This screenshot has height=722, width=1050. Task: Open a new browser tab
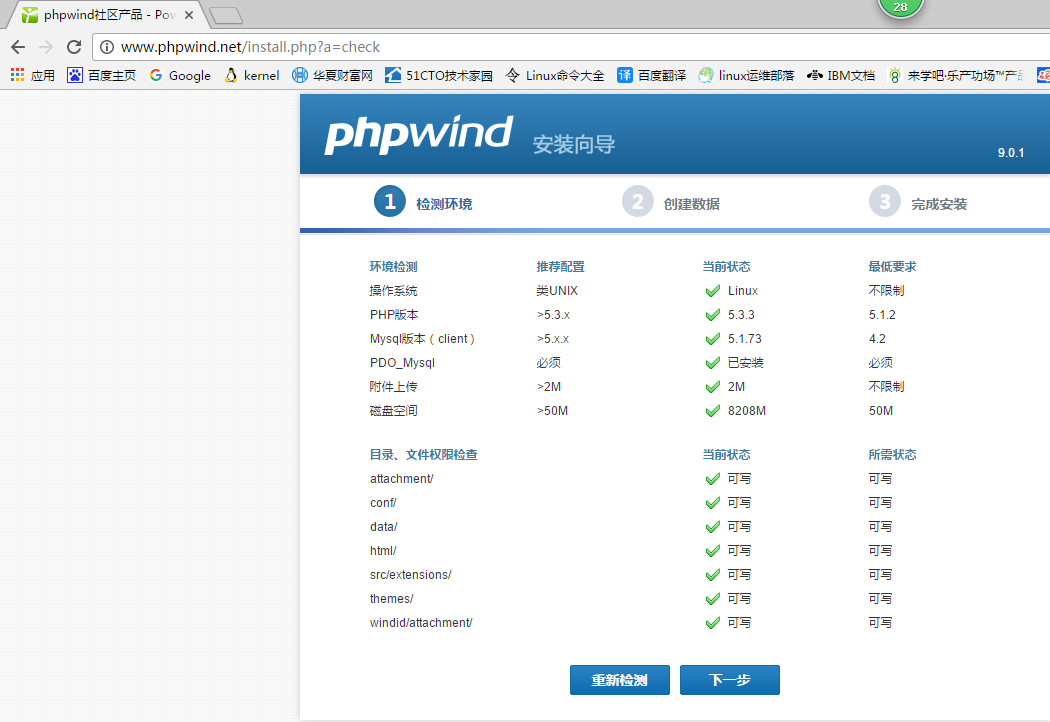(x=226, y=15)
